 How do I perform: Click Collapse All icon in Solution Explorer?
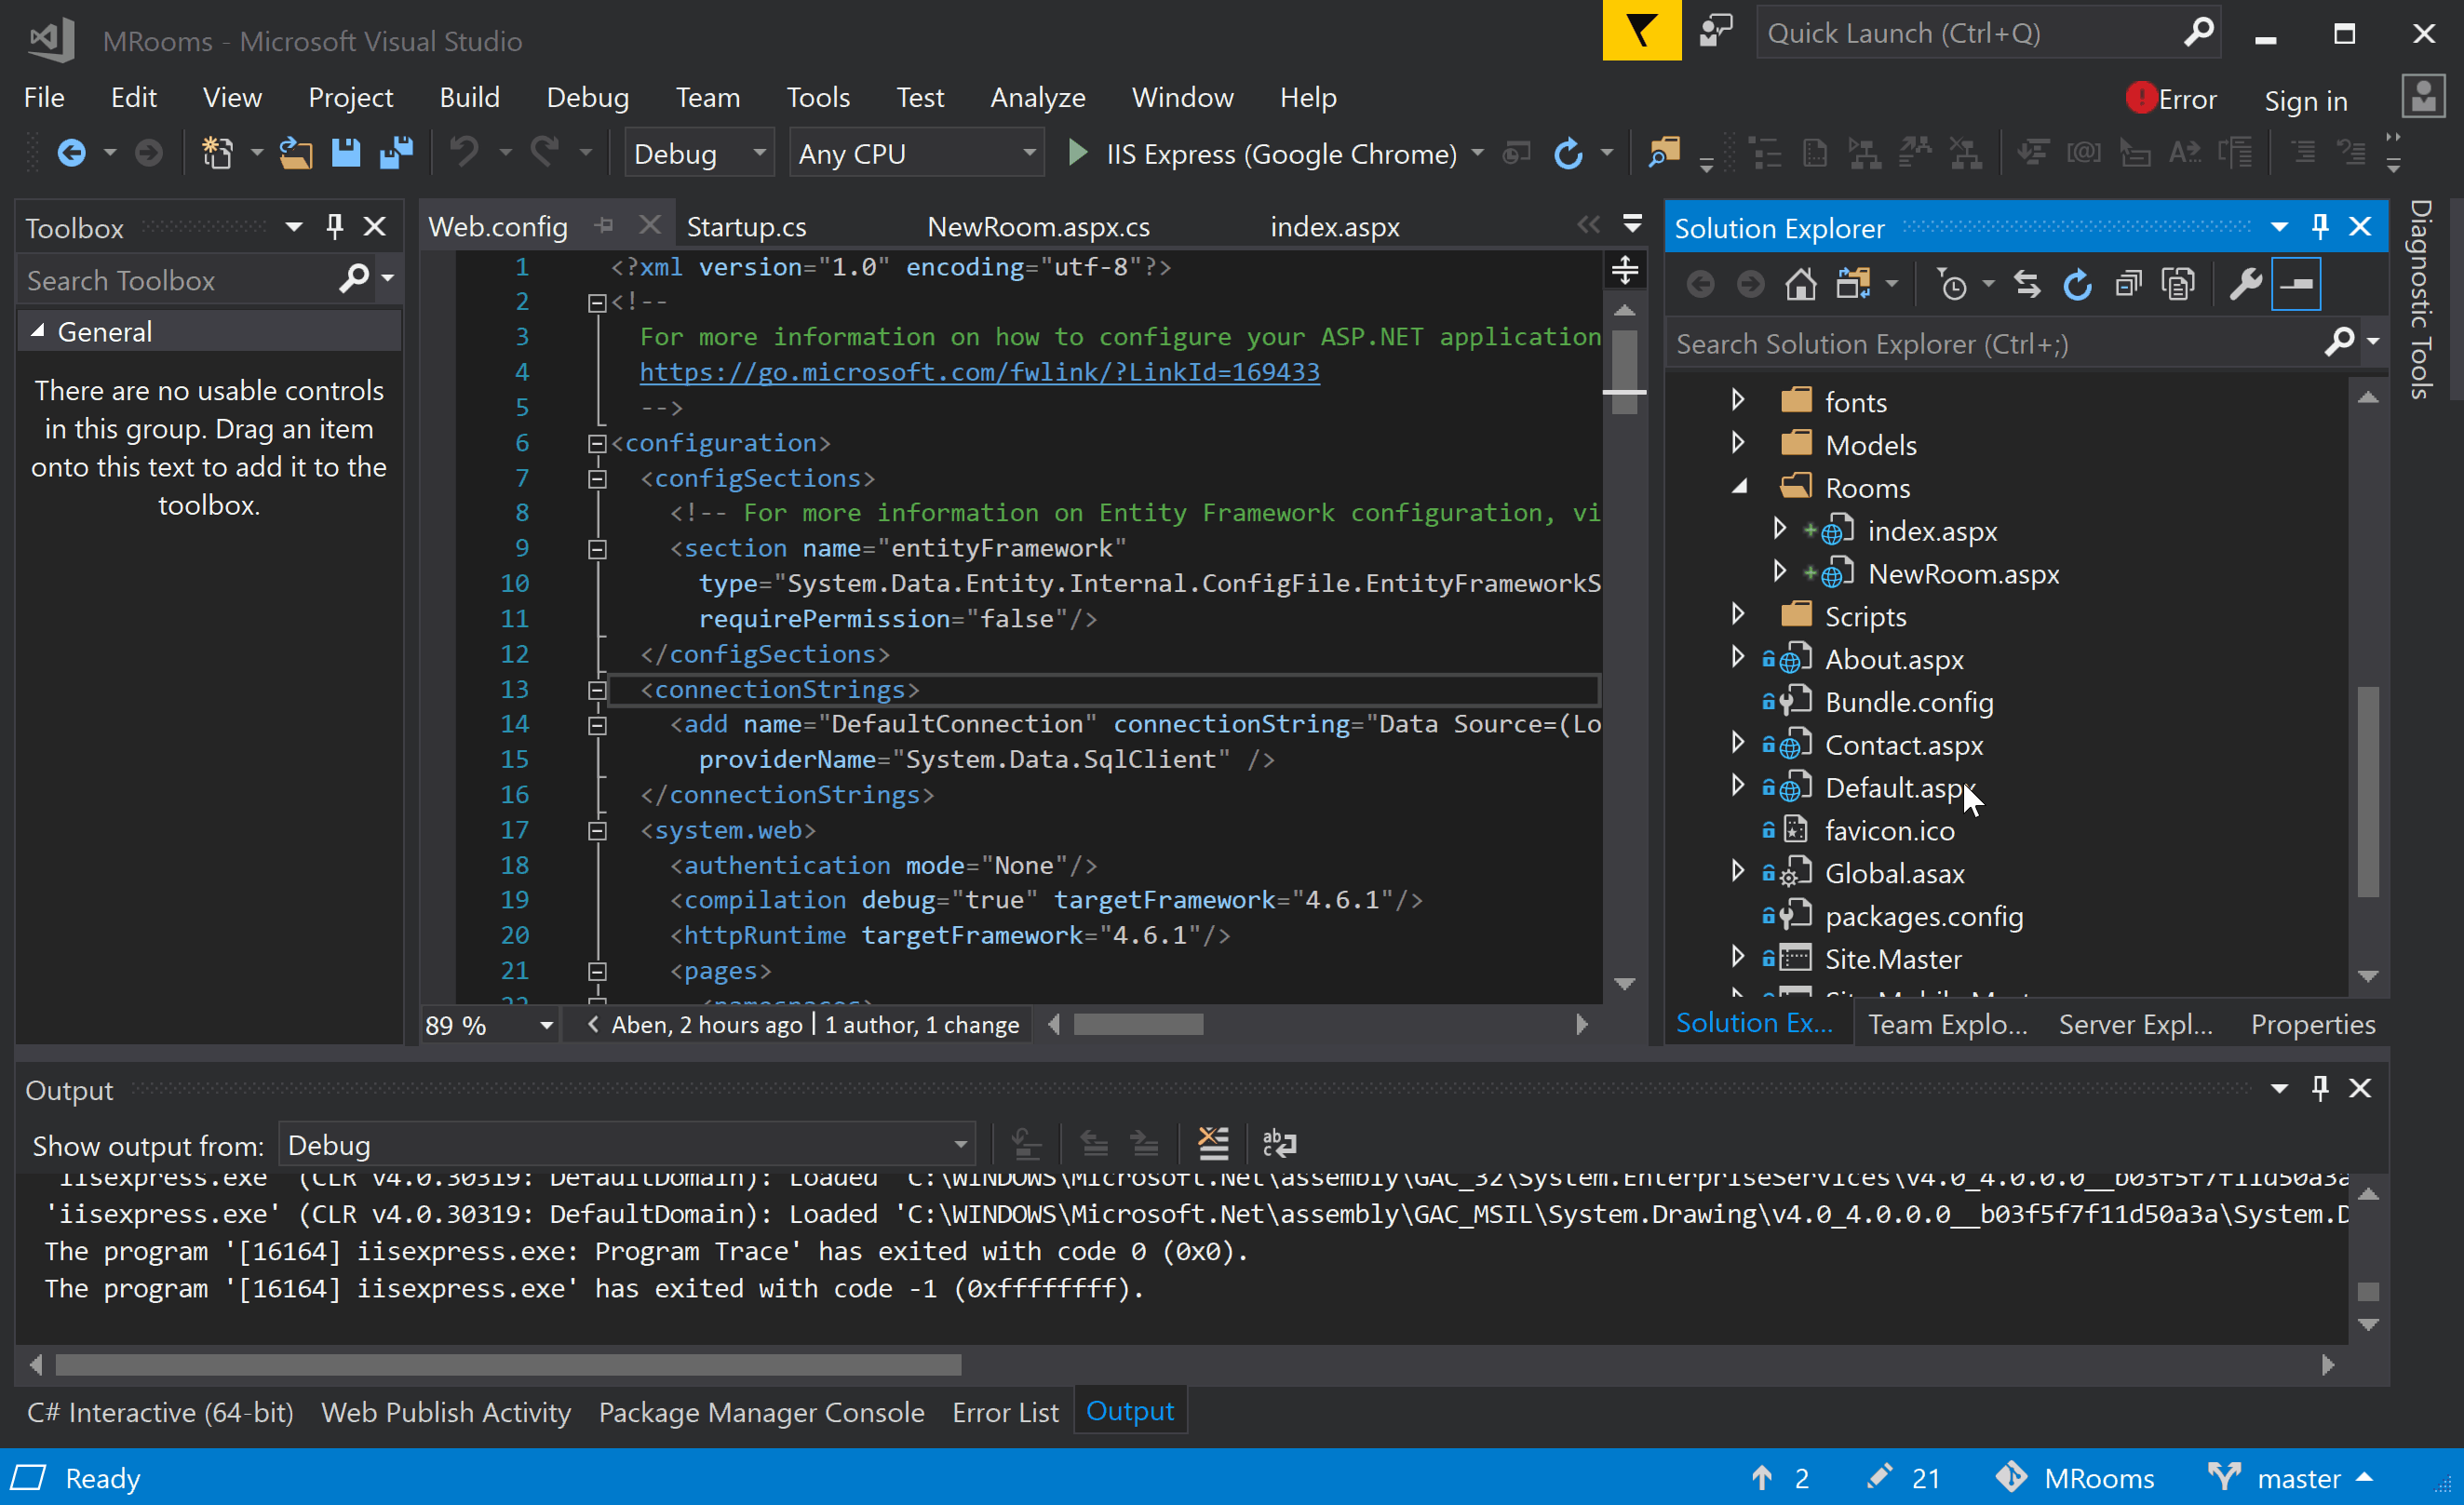point(2128,285)
